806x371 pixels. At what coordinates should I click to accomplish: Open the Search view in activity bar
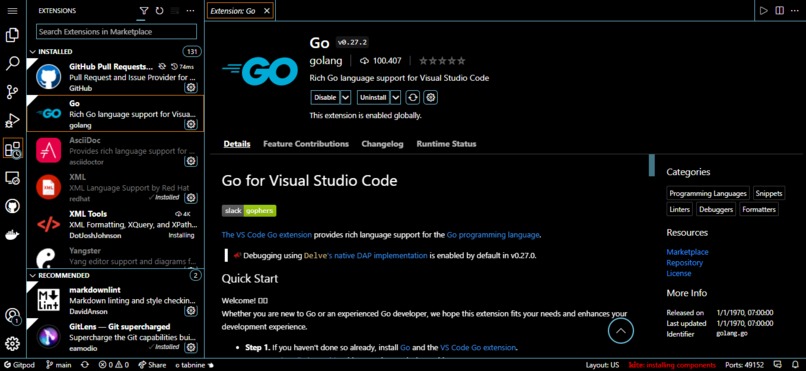[12, 64]
